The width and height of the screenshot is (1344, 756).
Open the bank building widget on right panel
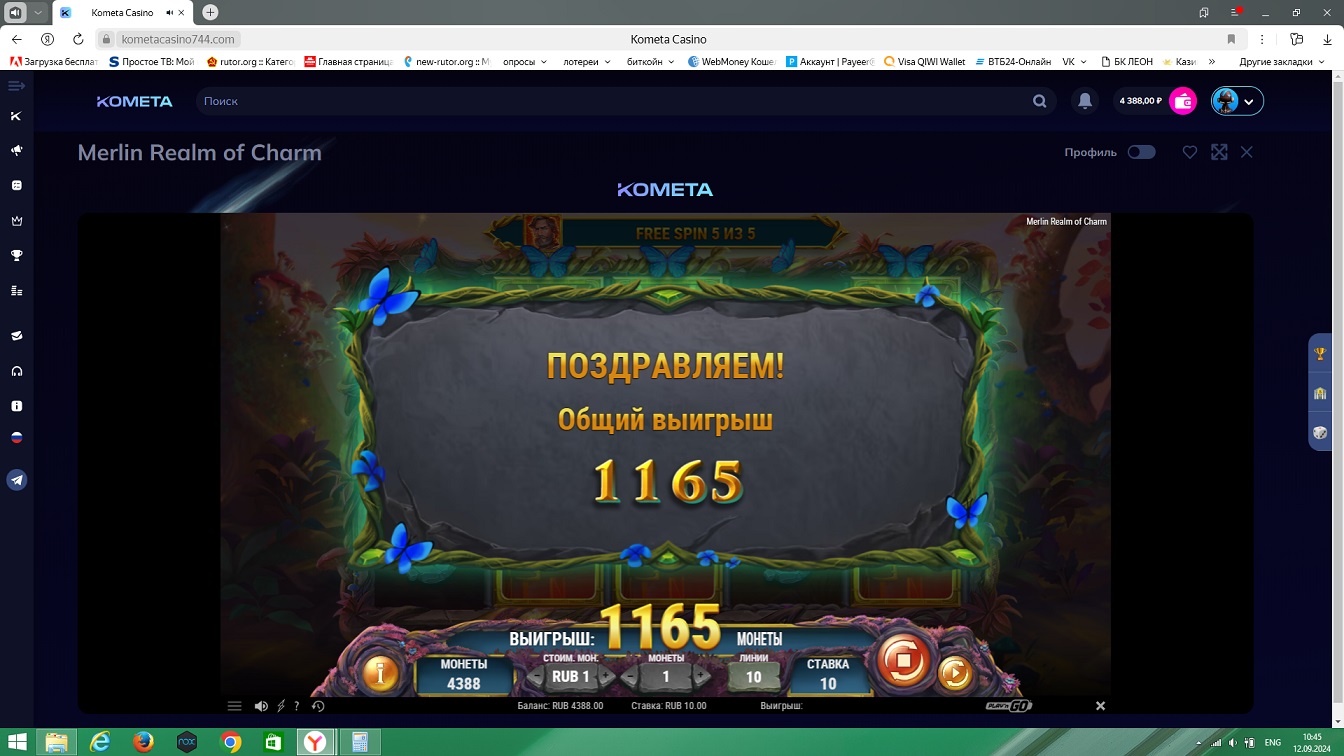pos(1320,393)
